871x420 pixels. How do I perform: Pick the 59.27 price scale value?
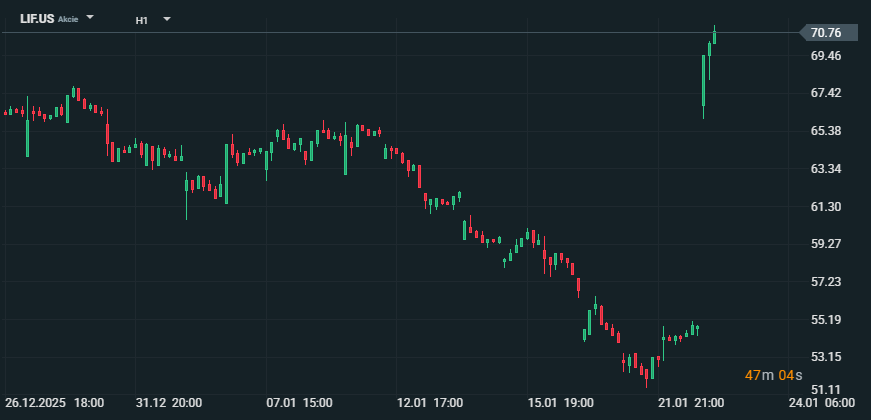(826, 244)
